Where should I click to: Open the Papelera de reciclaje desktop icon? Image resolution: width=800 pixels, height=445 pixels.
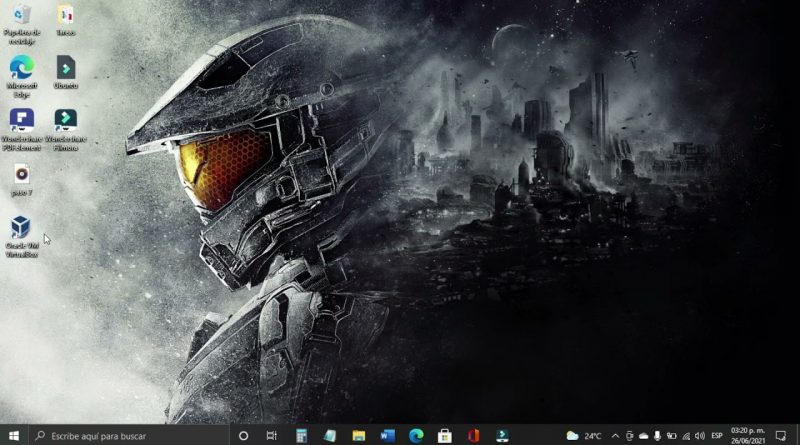tap(21, 24)
